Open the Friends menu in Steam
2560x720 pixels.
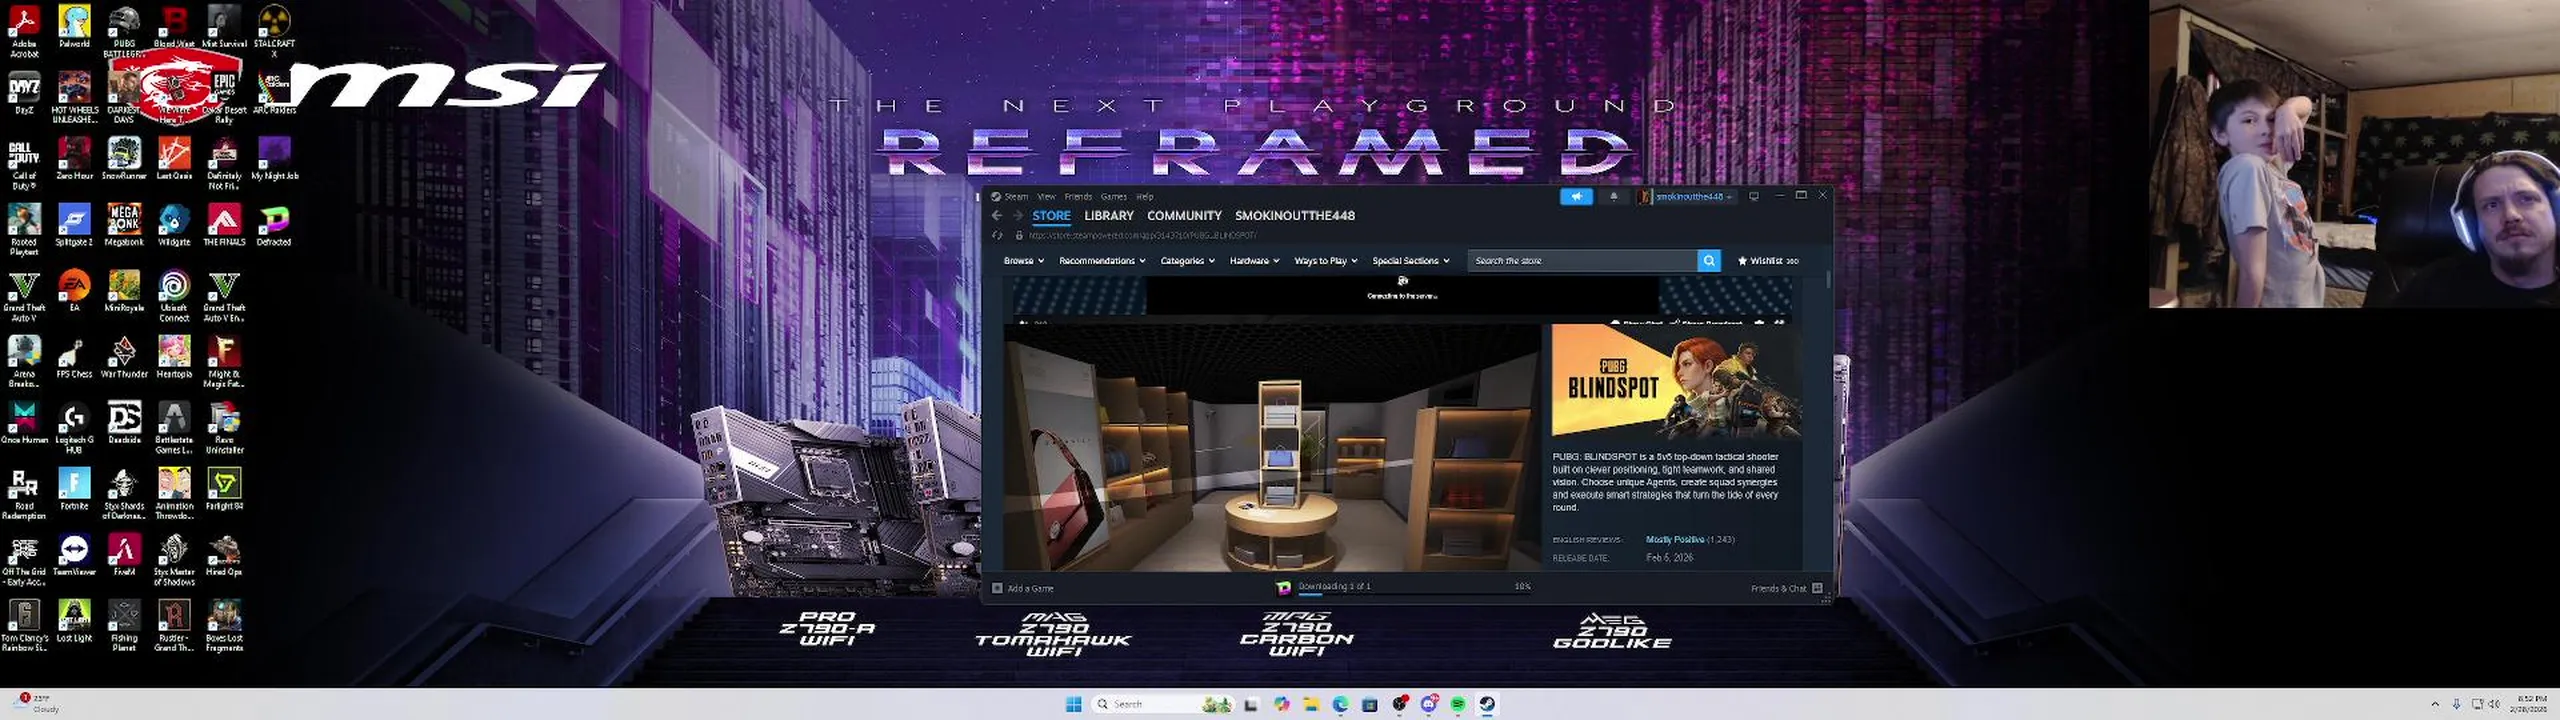click(x=1078, y=197)
